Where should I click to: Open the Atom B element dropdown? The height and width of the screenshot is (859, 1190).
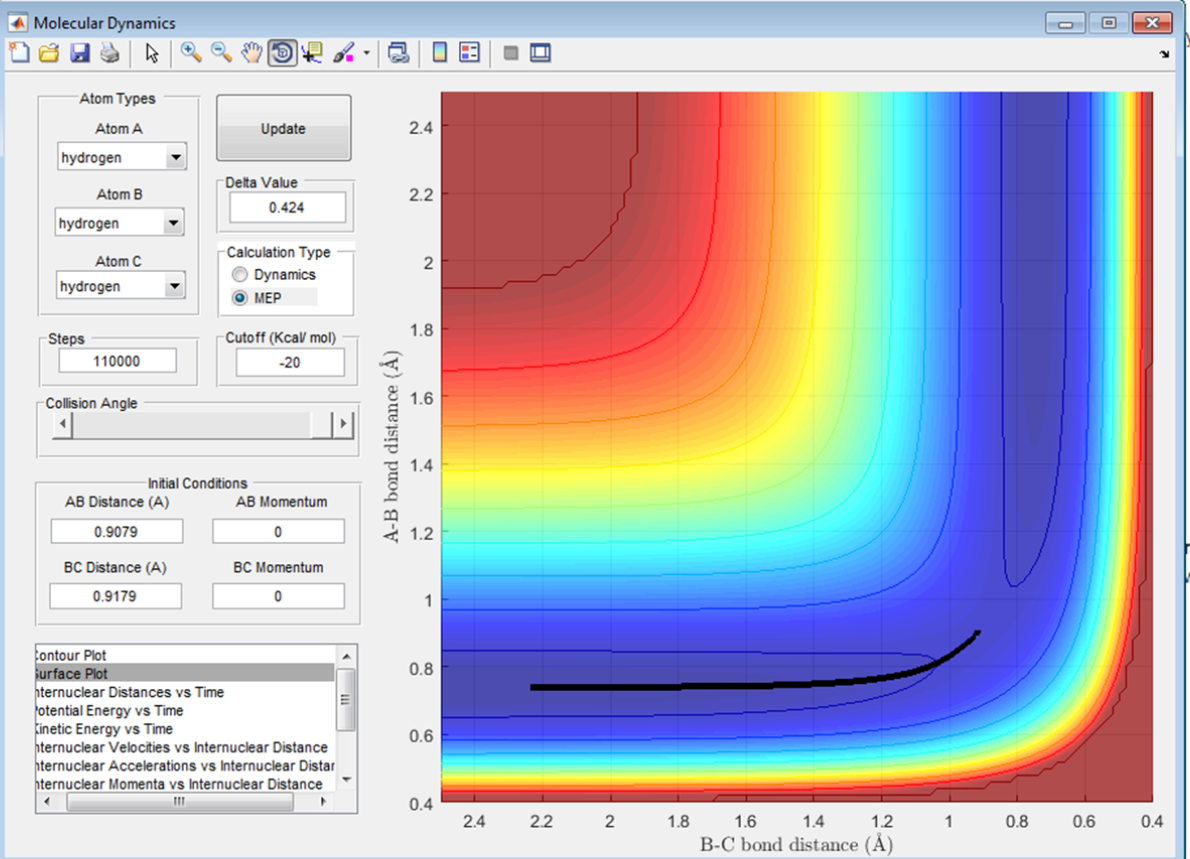(175, 223)
